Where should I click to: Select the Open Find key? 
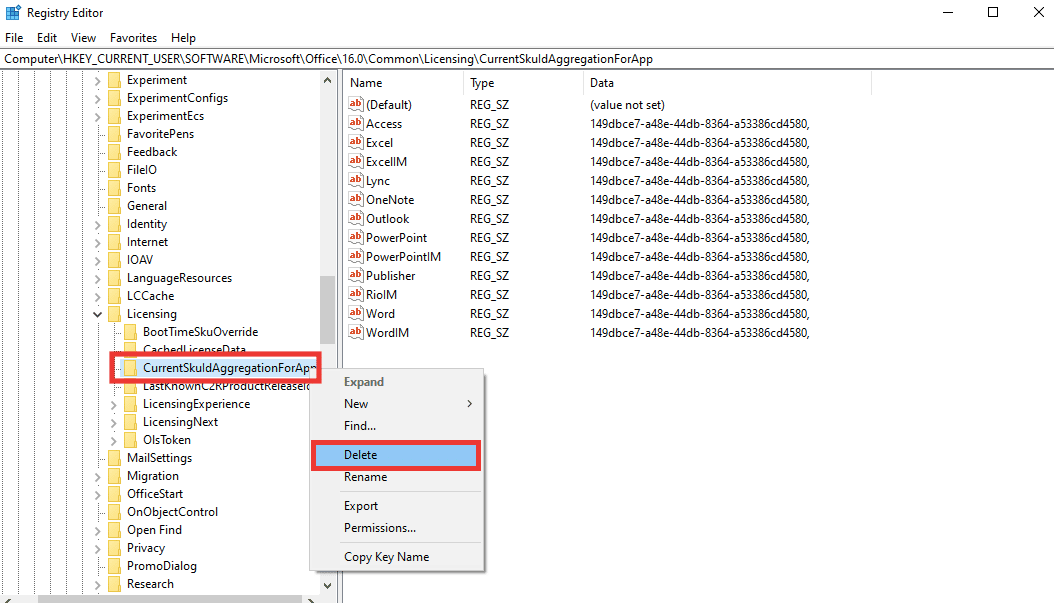[154, 530]
